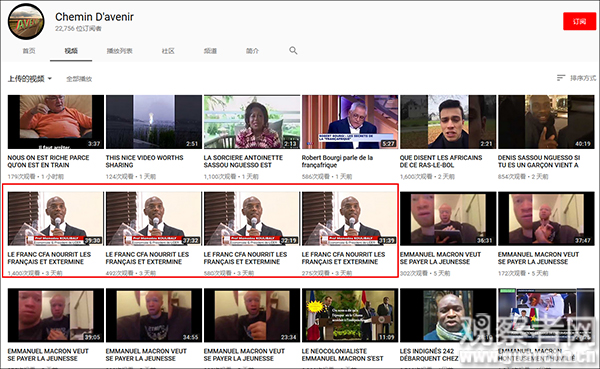Click Franc CFA title with 275 views

tap(343, 258)
